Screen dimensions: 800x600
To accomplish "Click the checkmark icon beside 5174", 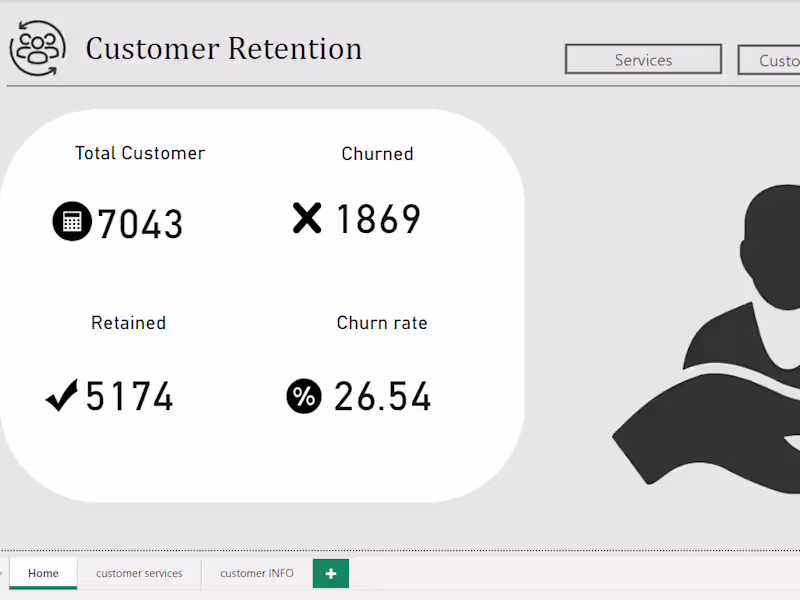I will click(x=62, y=395).
